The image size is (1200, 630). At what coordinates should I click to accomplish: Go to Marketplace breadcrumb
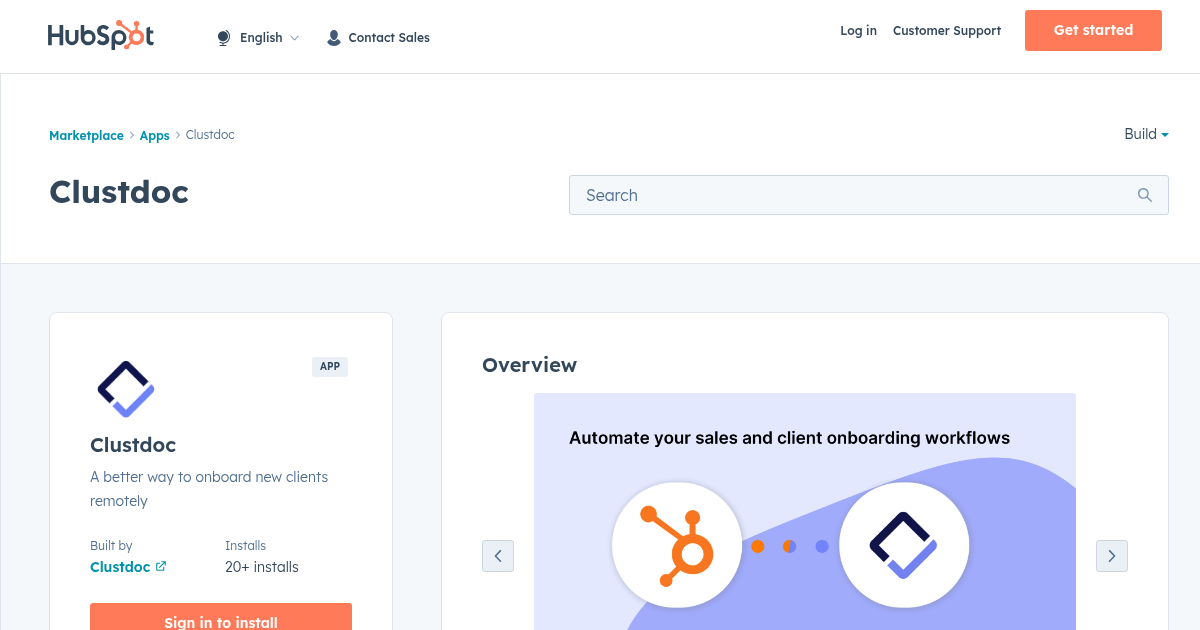coord(86,135)
